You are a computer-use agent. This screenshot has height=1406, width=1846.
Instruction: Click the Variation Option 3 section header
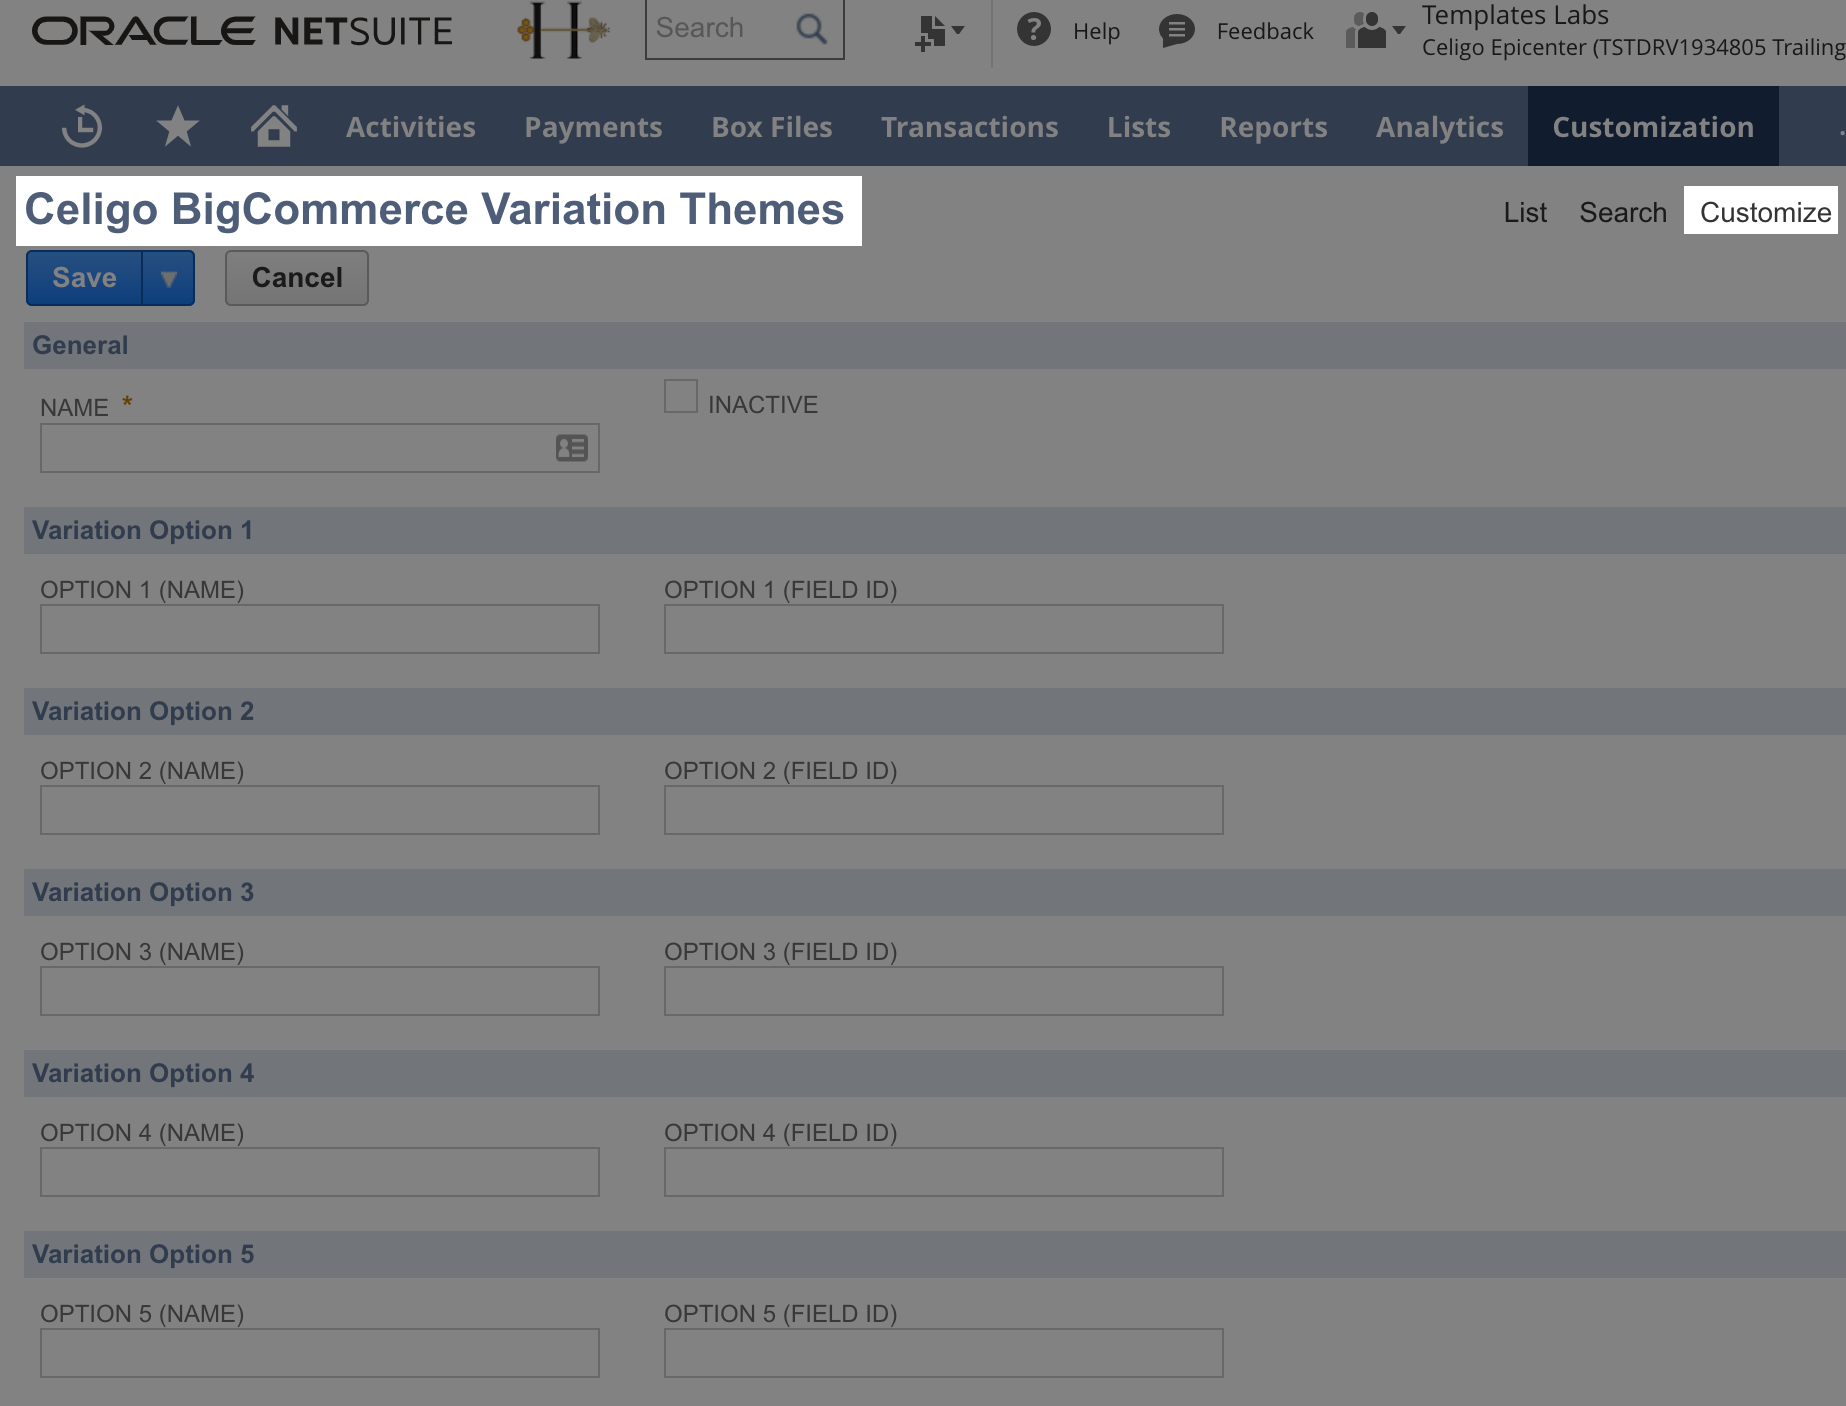pyautogui.click(x=935, y=892)
